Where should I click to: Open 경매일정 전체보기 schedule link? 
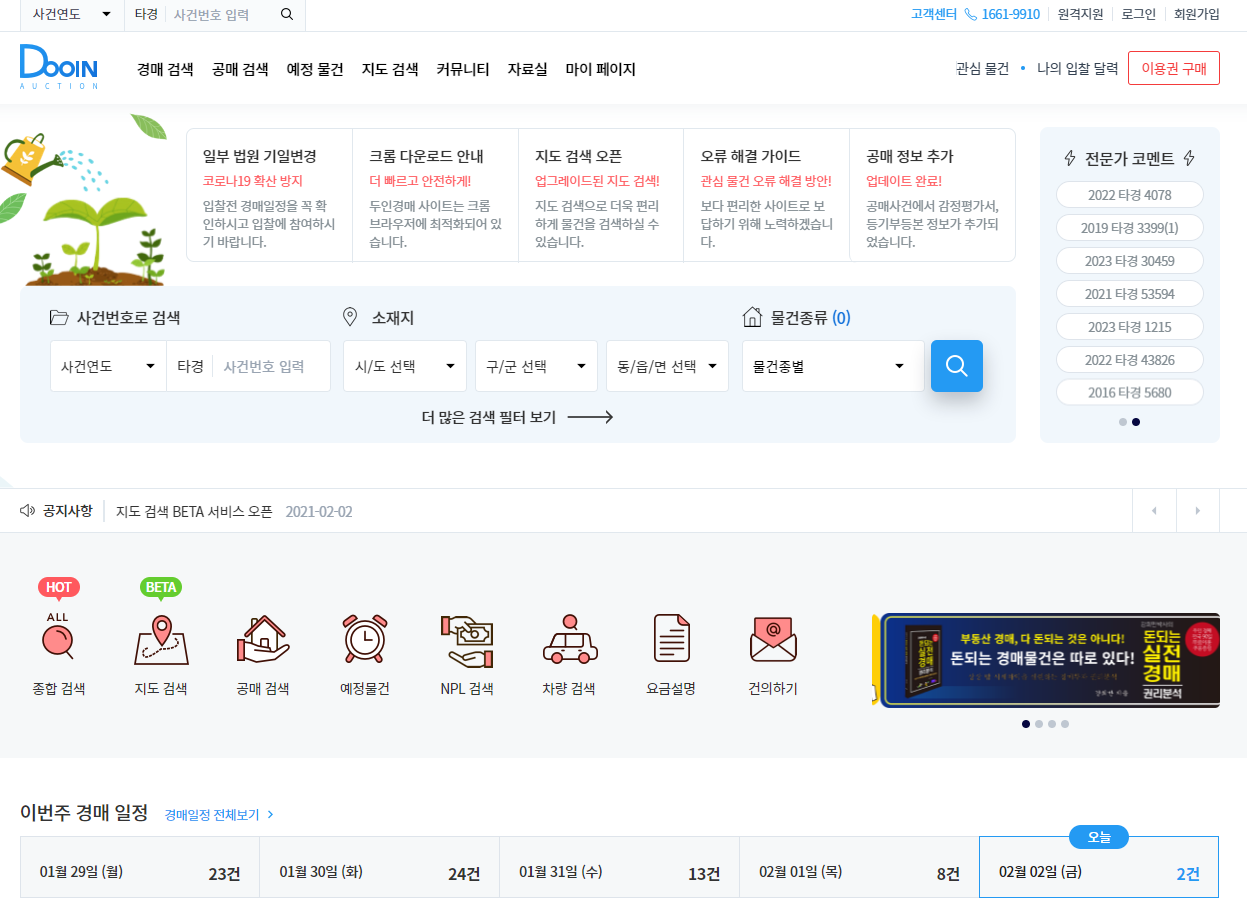212,814
